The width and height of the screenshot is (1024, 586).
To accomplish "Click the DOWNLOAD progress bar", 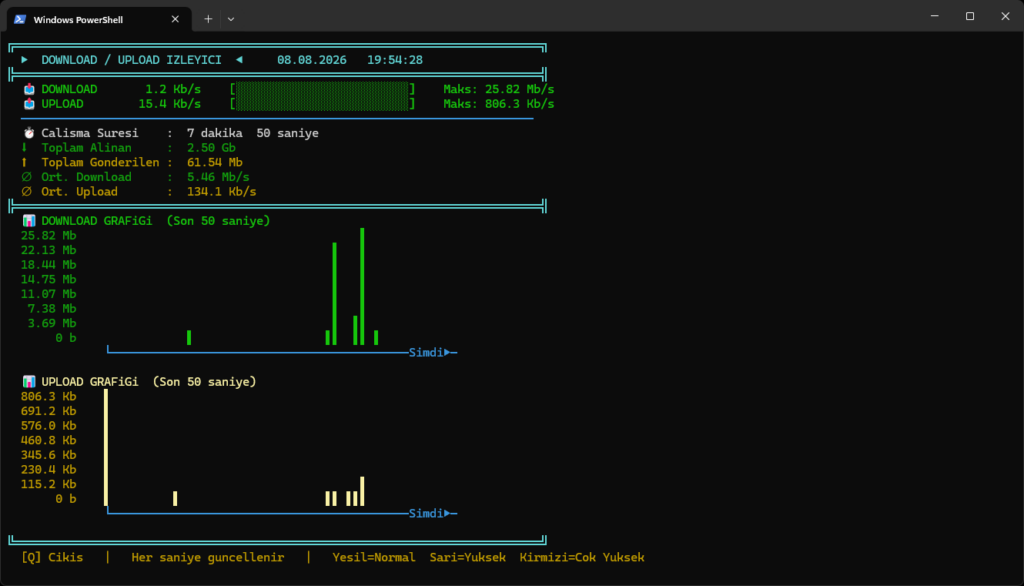I will pos(323,89).
